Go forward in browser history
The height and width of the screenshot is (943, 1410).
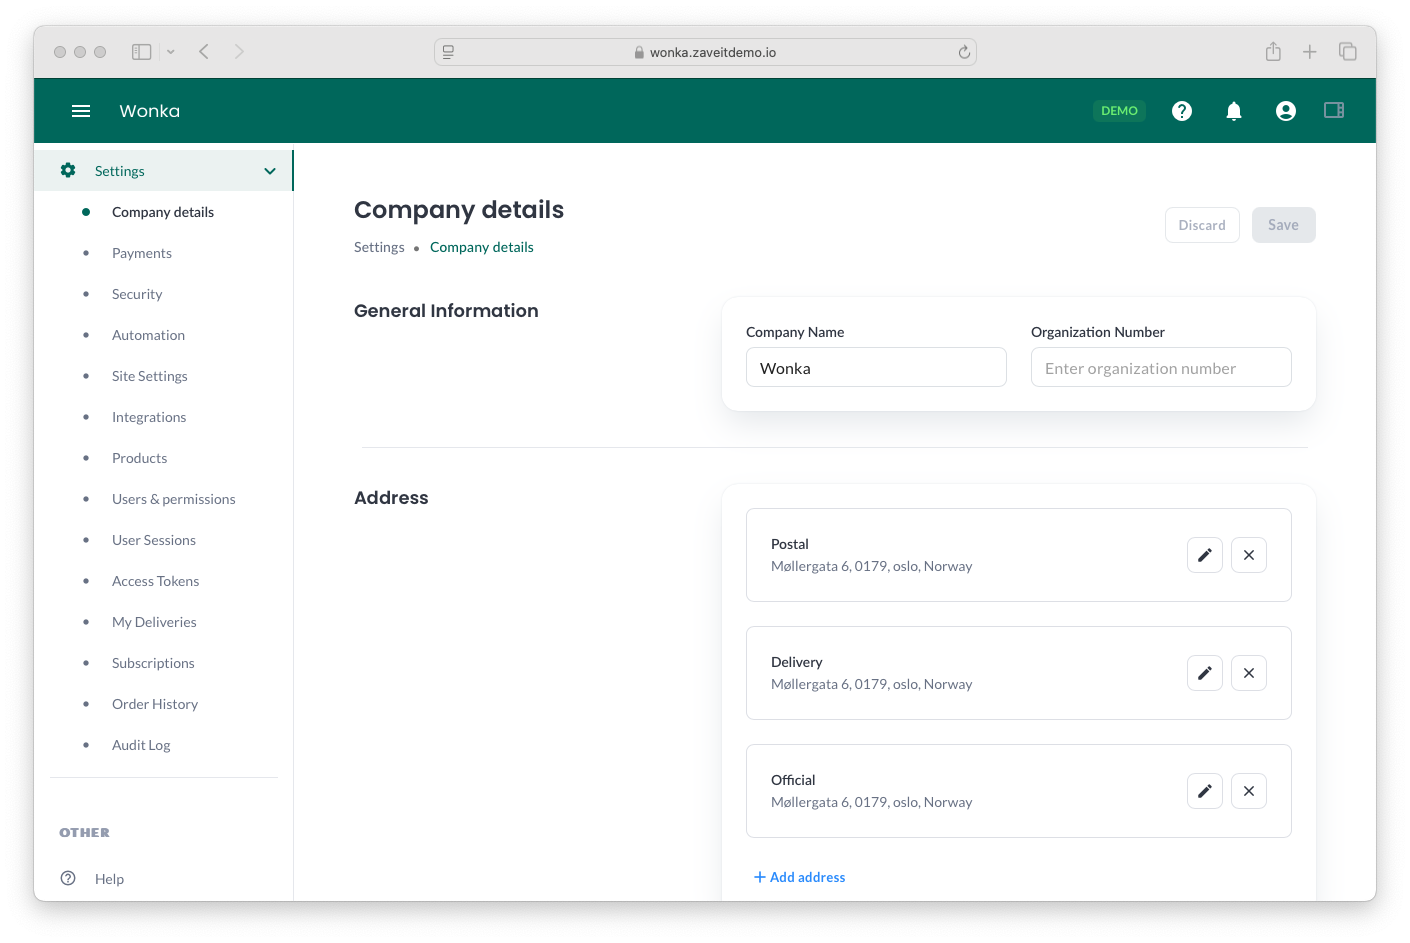coord(239,52)
